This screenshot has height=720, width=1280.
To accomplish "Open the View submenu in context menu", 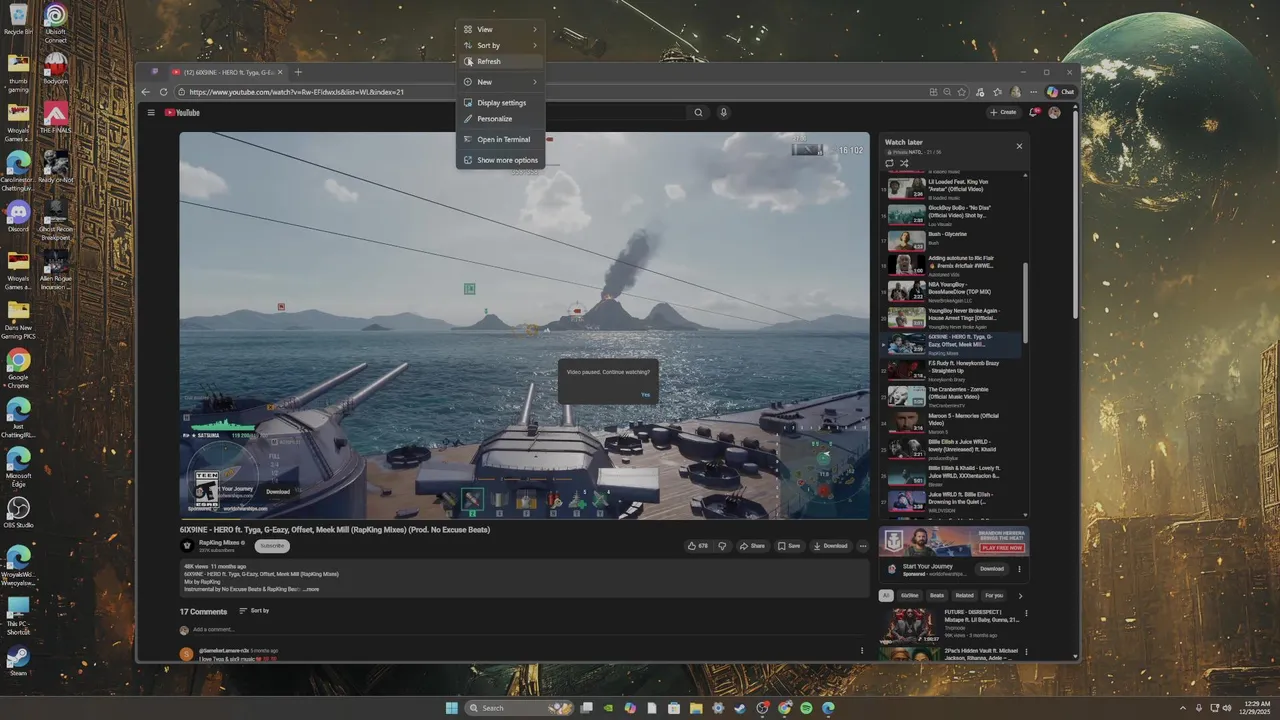I will click(500, 29).
